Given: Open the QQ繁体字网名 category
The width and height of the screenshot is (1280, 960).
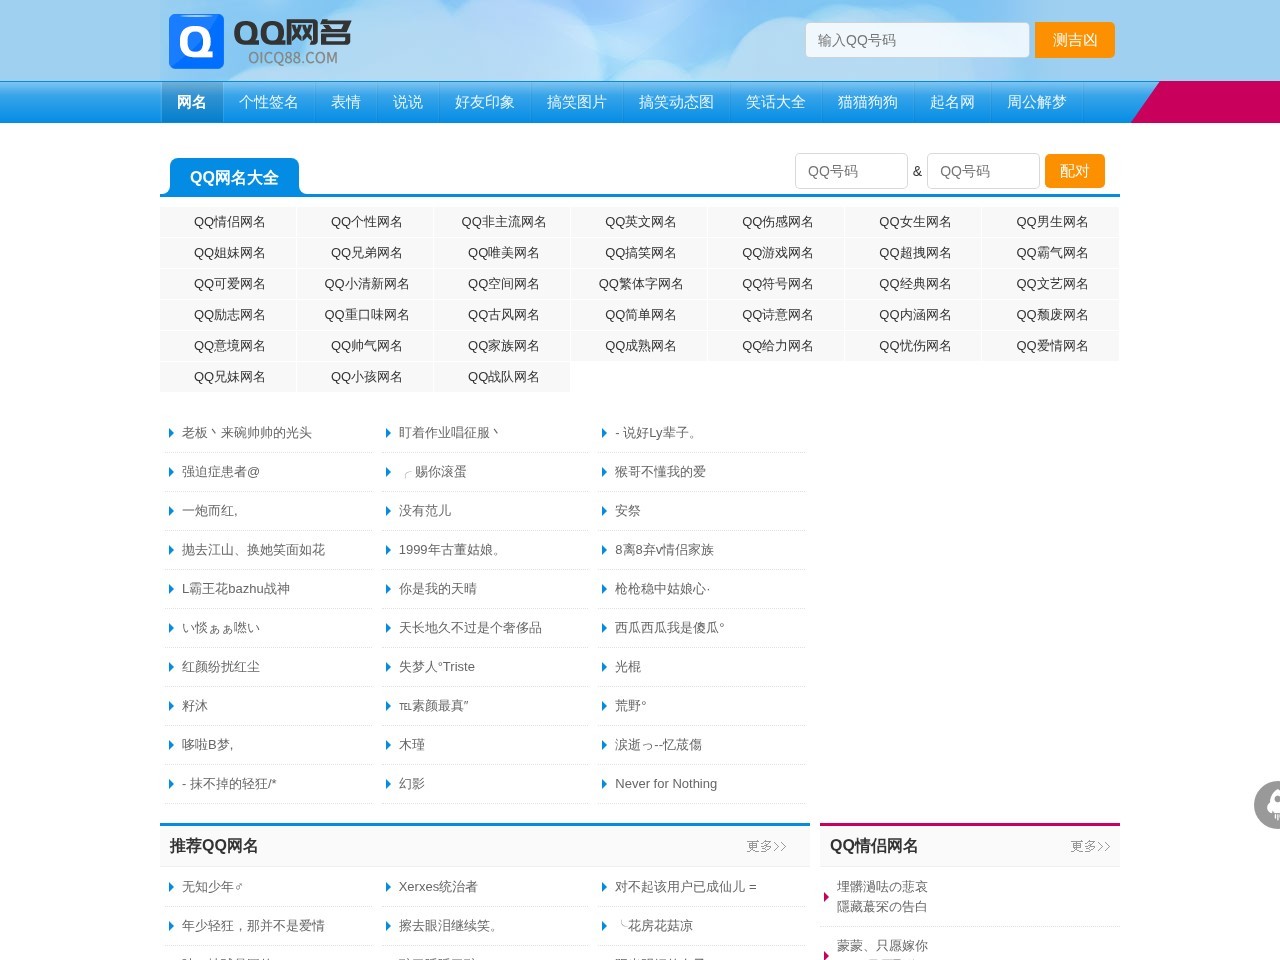Looking at the screenshot, I should 641,284.
